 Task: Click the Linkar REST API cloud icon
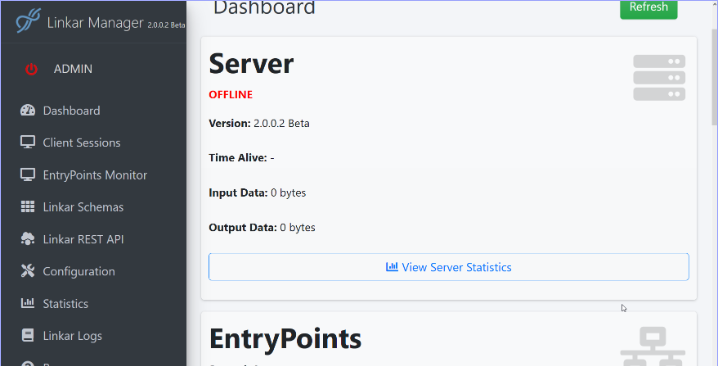click(28, 239)
